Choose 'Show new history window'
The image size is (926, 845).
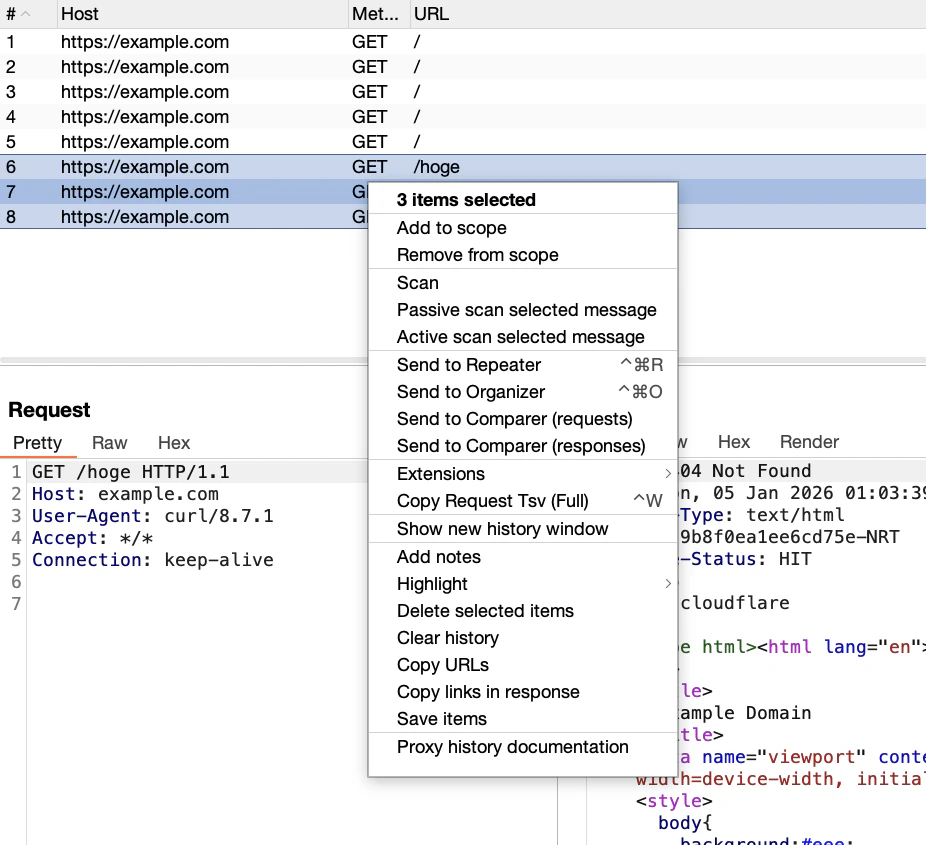pyautogui.click(x=523, y=529)
